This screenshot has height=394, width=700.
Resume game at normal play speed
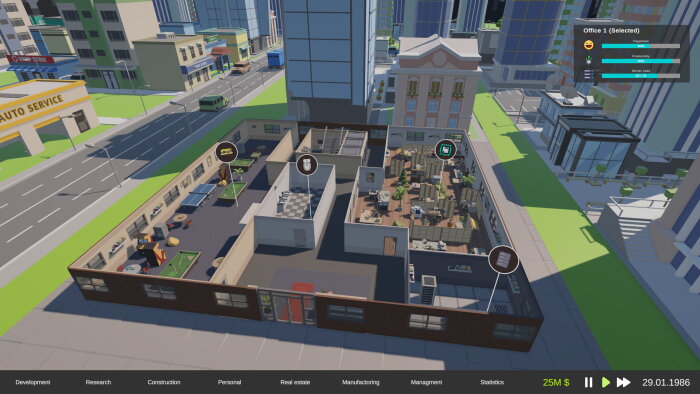coord(606,382)
